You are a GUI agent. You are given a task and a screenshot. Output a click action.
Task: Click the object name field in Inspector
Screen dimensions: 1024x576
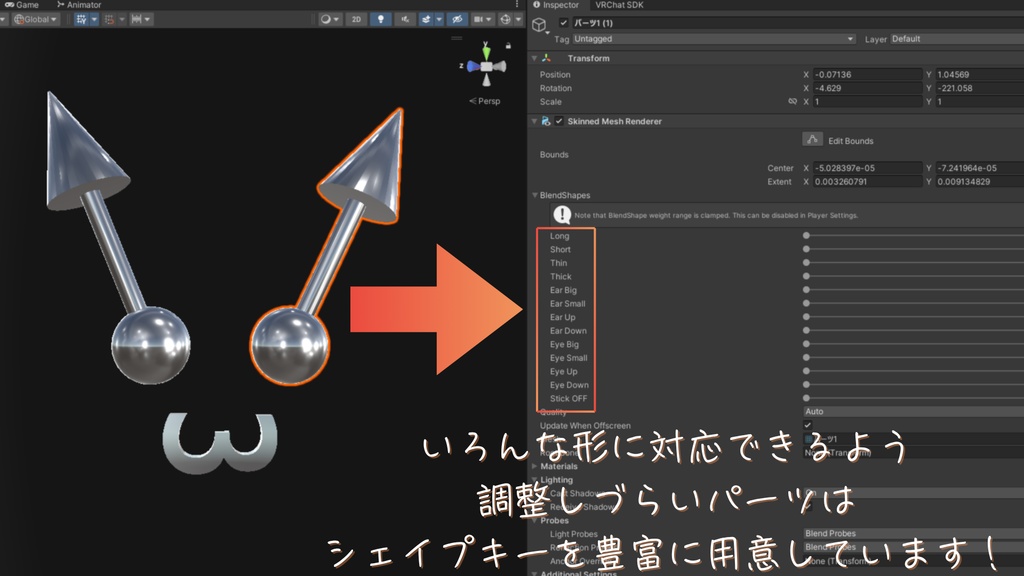[x=797, y=23]
